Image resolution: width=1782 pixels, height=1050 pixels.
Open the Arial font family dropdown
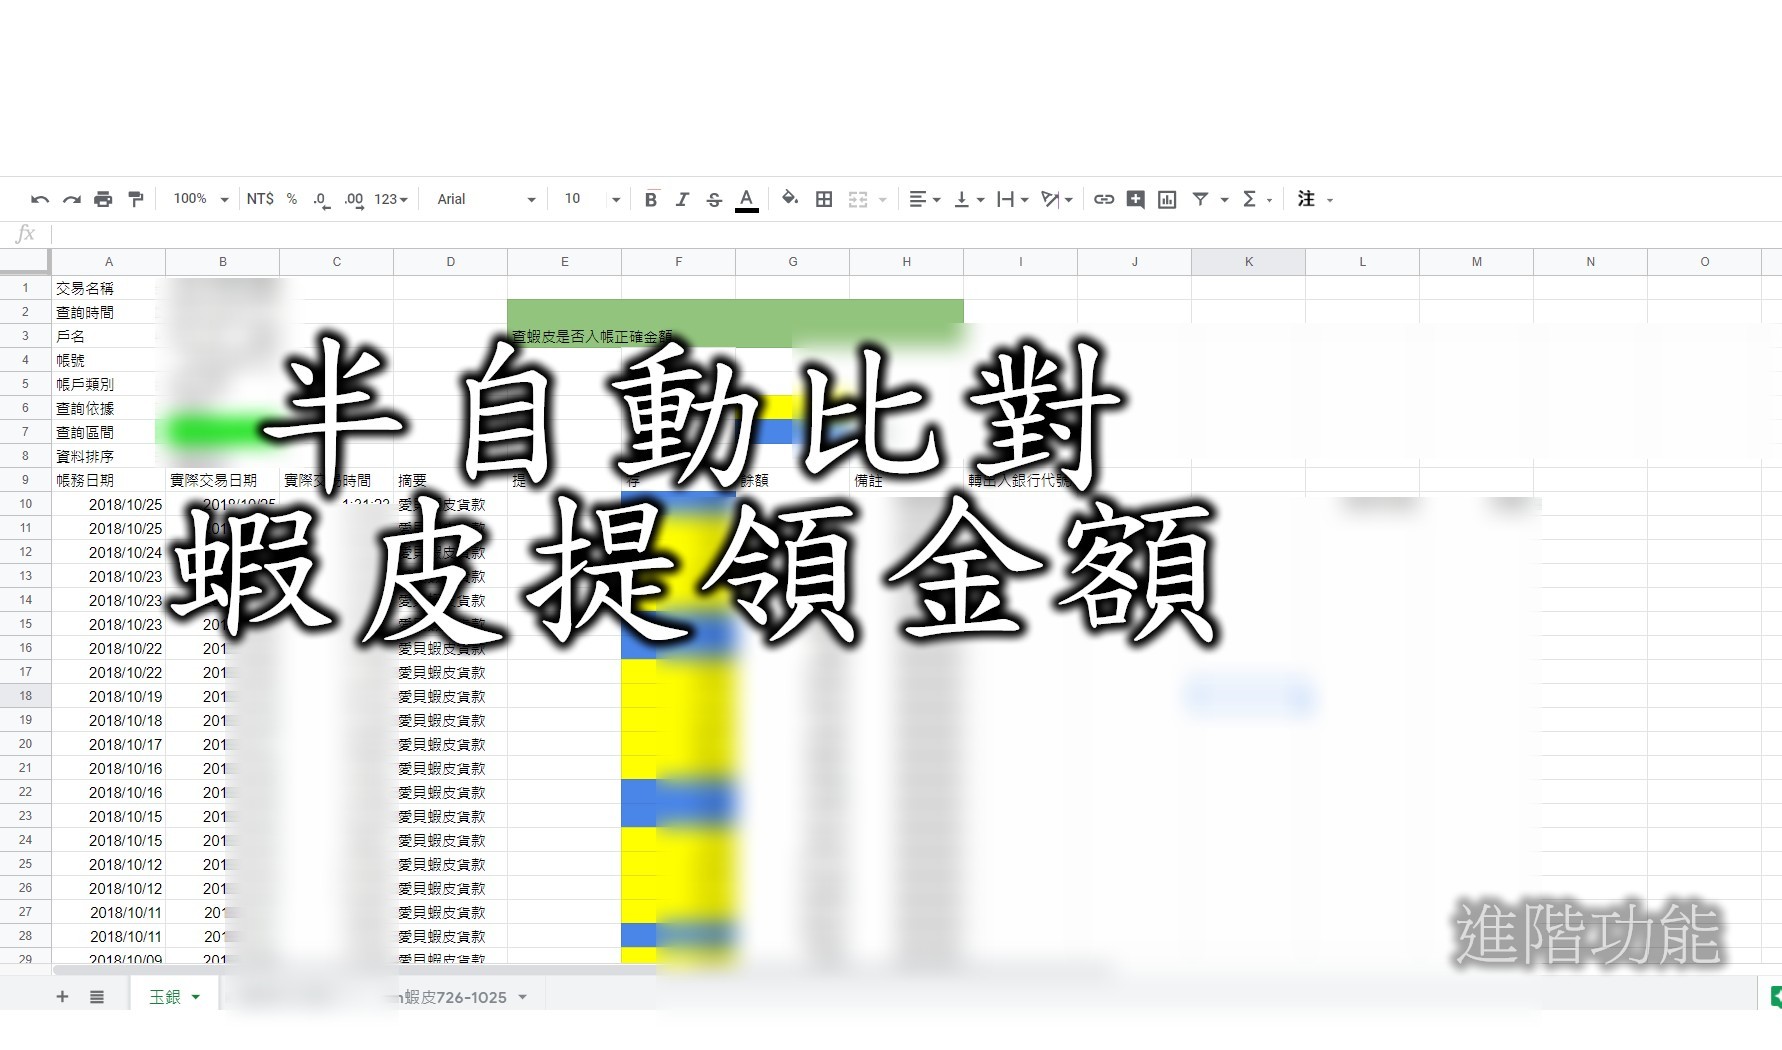tap(483, 199)
